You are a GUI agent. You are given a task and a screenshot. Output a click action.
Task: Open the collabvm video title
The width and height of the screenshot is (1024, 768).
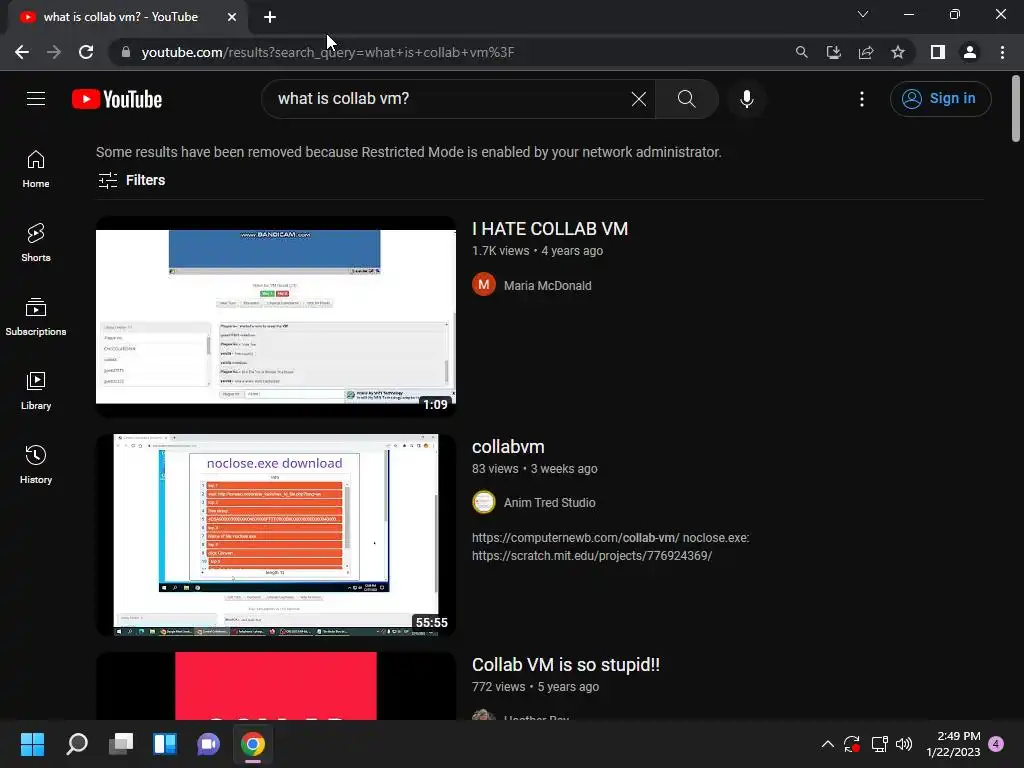tap(508, 447)
